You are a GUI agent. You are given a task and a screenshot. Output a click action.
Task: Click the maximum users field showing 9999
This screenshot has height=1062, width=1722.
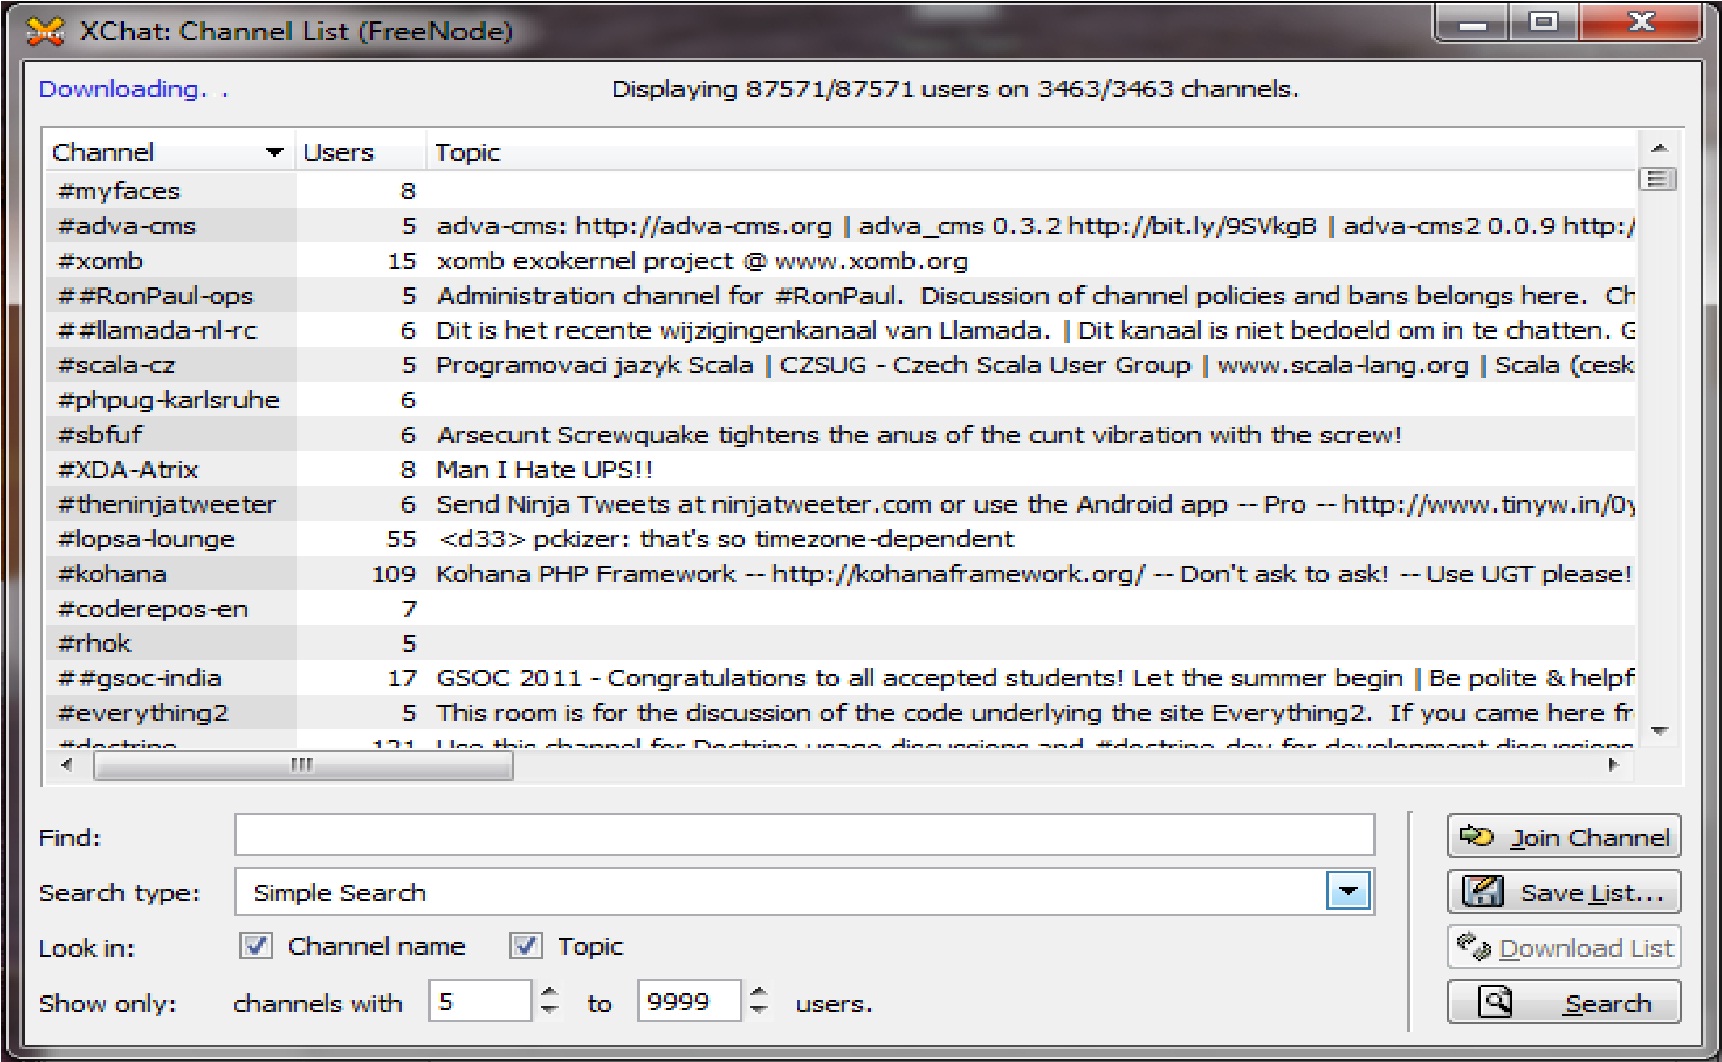click(689, 1001)
